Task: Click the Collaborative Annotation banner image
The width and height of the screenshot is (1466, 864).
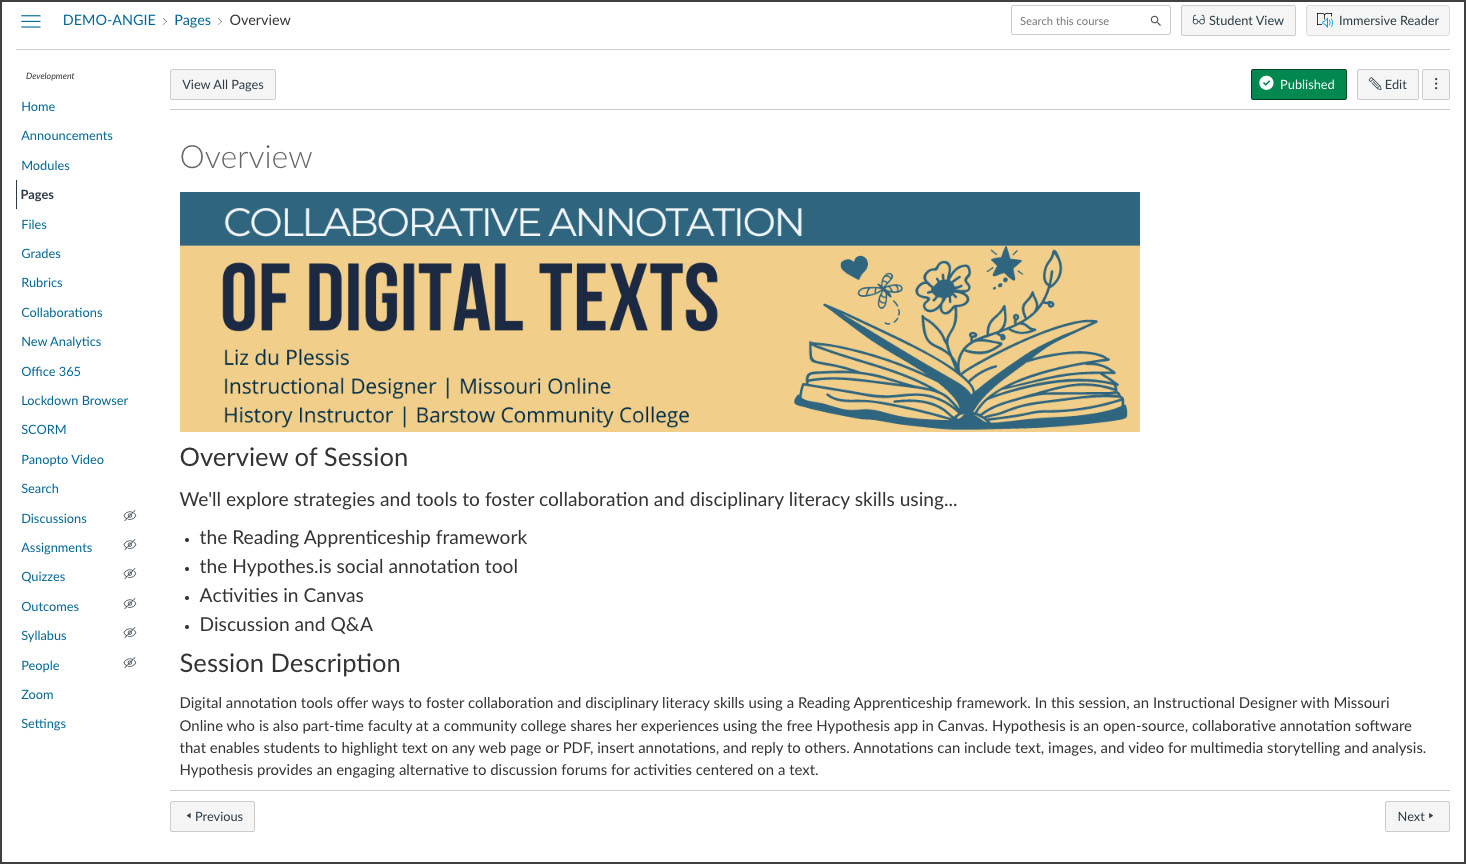Action: [659, 312]
